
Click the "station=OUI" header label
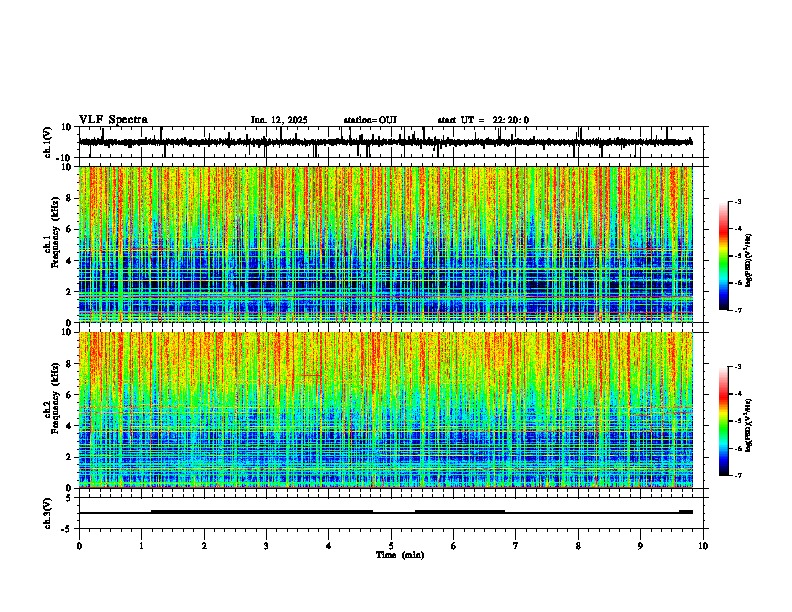[370, 120]
